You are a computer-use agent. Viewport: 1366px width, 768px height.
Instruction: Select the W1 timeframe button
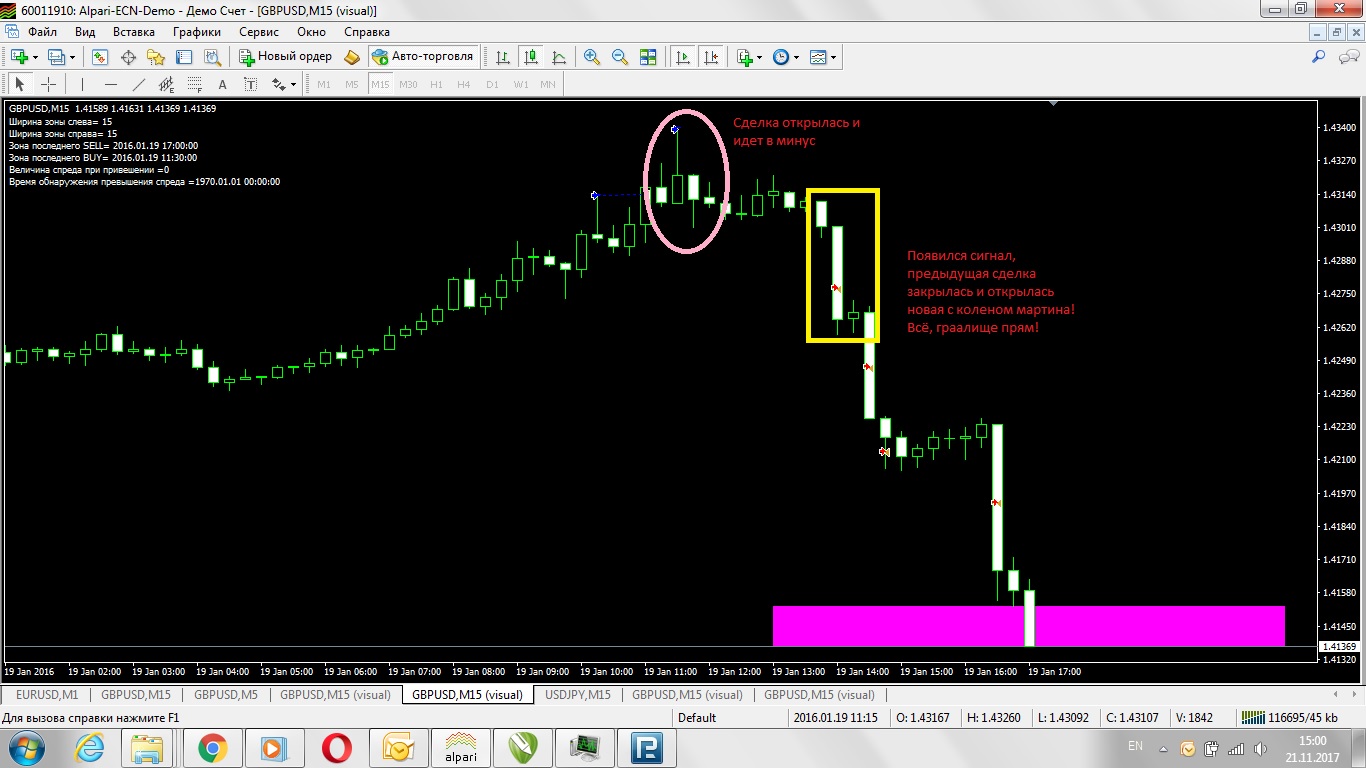520,84
